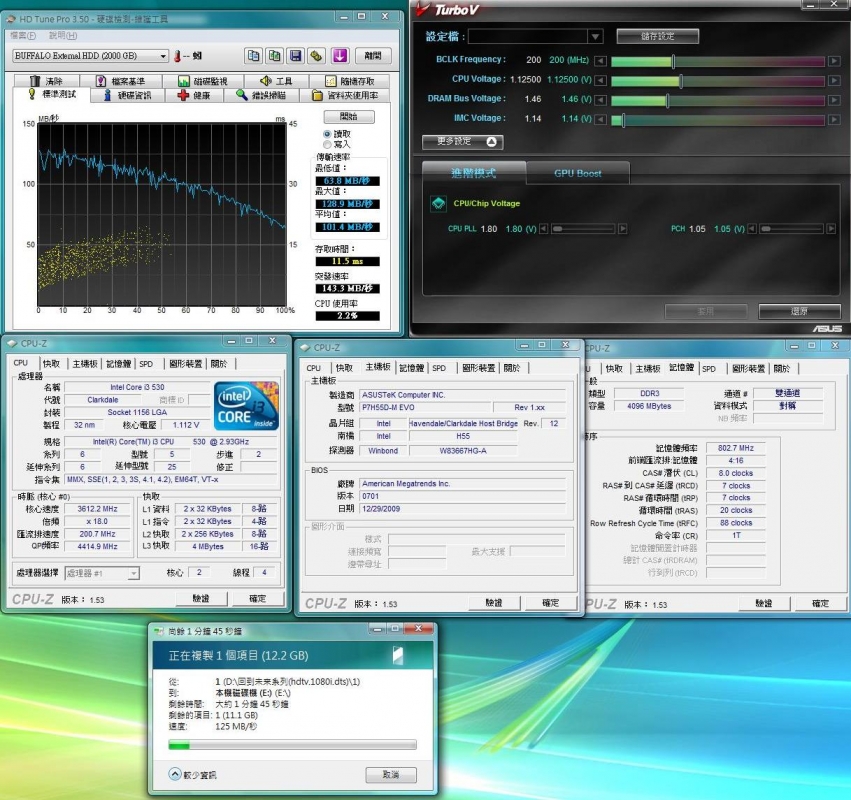The height and width of the screenshot is (800, 851).
Task: Click the purple down-arrow icon in HD Tune
Action: [x=340, y=56]
